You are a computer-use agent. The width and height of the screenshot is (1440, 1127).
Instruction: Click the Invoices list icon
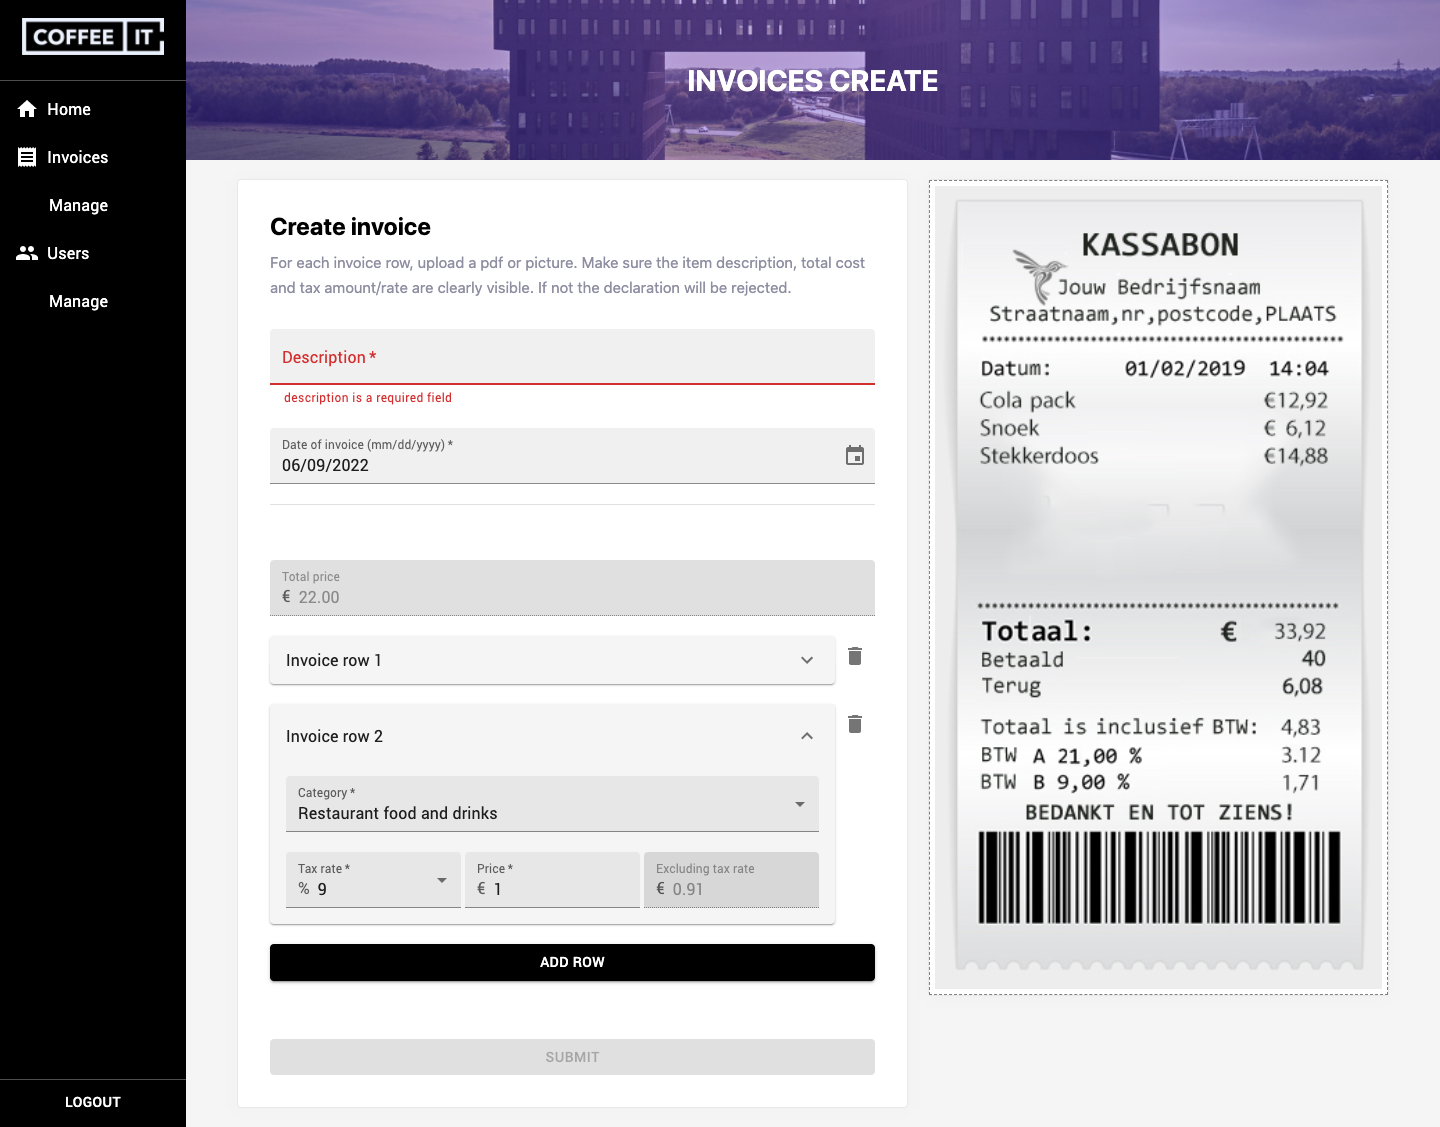[x=27, y=157]
